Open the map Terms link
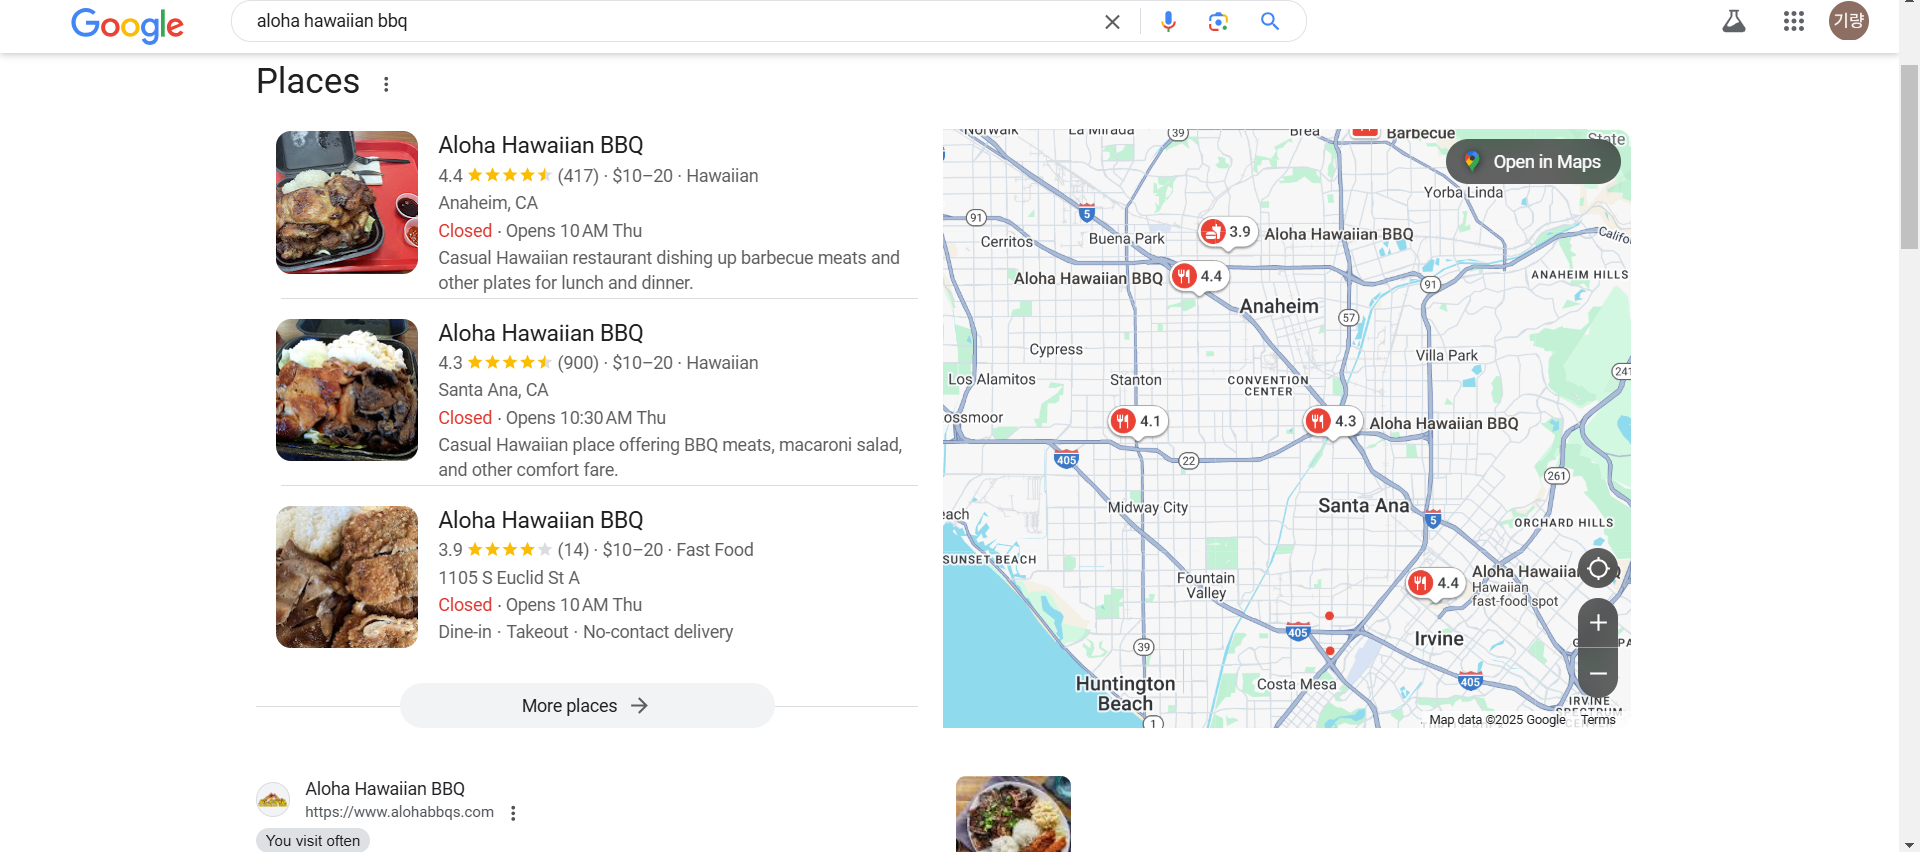Screen dimensions: 1920x852 point(1598,720)
